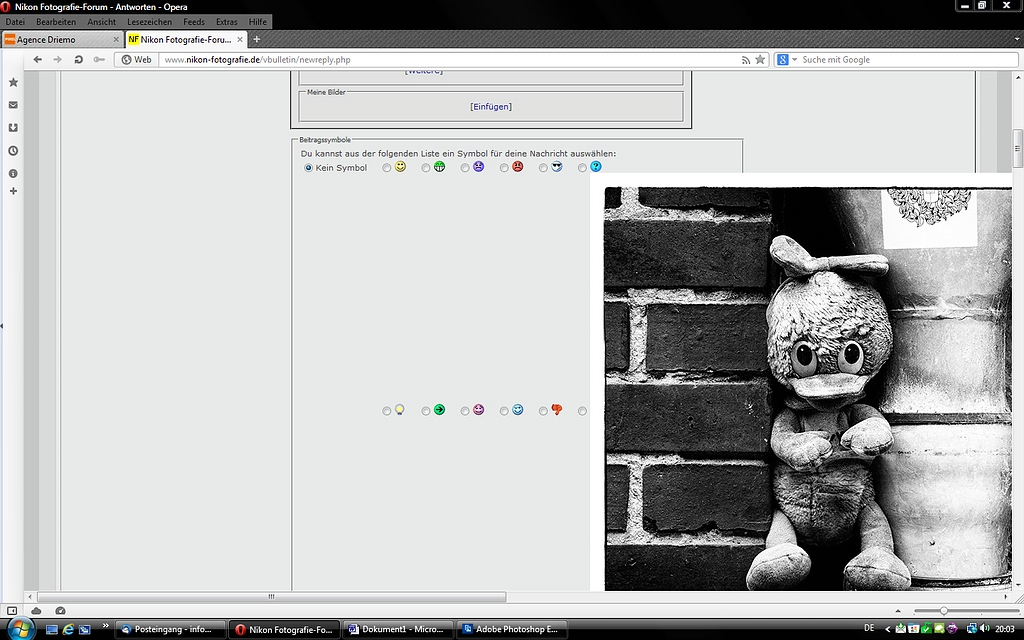The image size is (1024, 640).
Task: Pick the cool sunglasses face radio option
Action: click(543, 168)
